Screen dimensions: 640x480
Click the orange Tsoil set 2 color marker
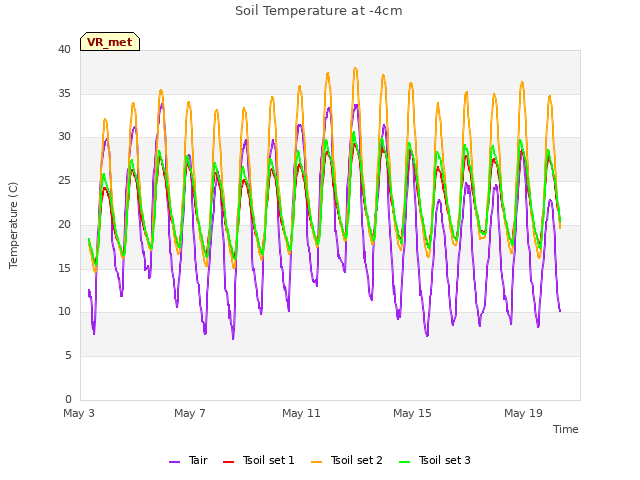(316, 462)
